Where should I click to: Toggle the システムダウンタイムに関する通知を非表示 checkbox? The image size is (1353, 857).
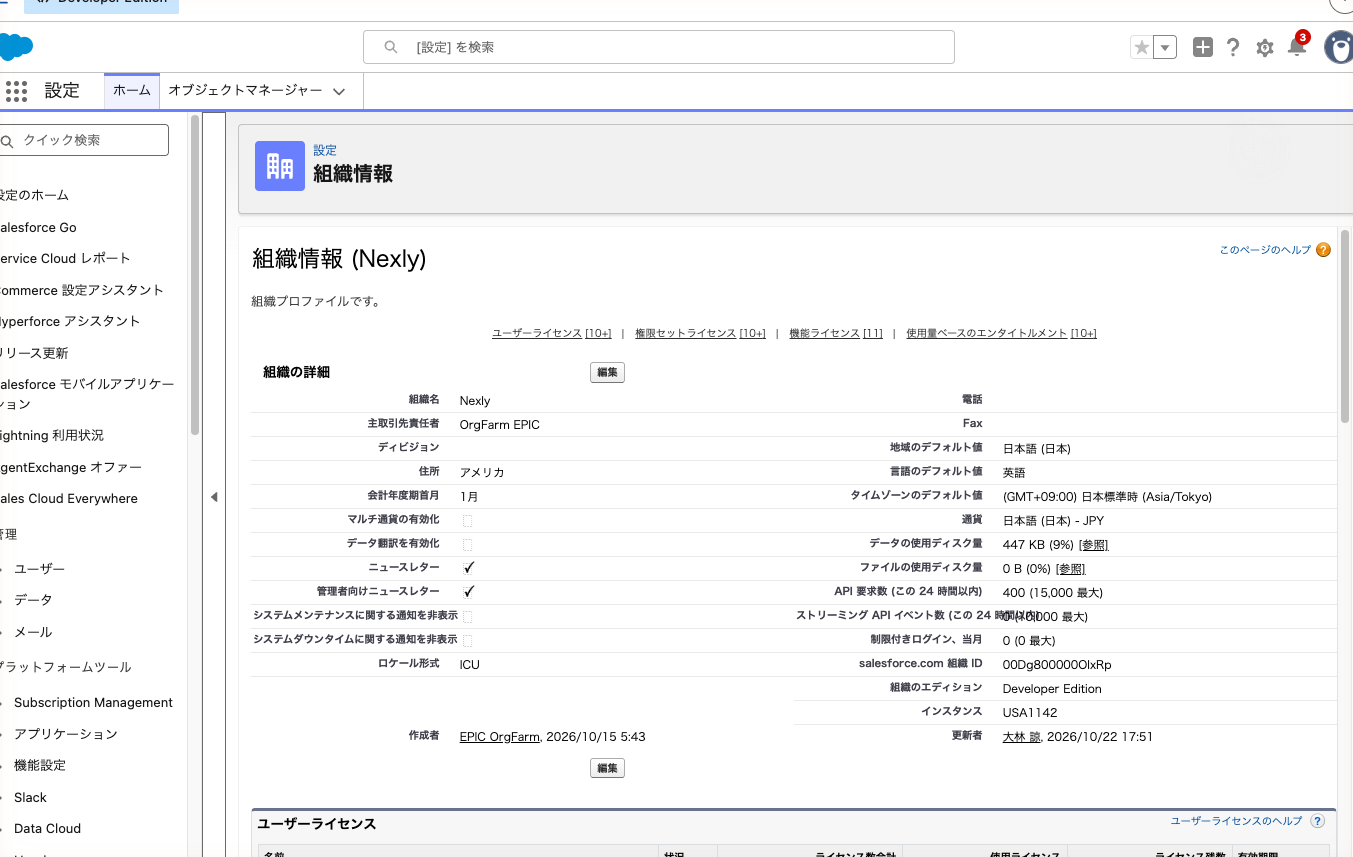467,641
